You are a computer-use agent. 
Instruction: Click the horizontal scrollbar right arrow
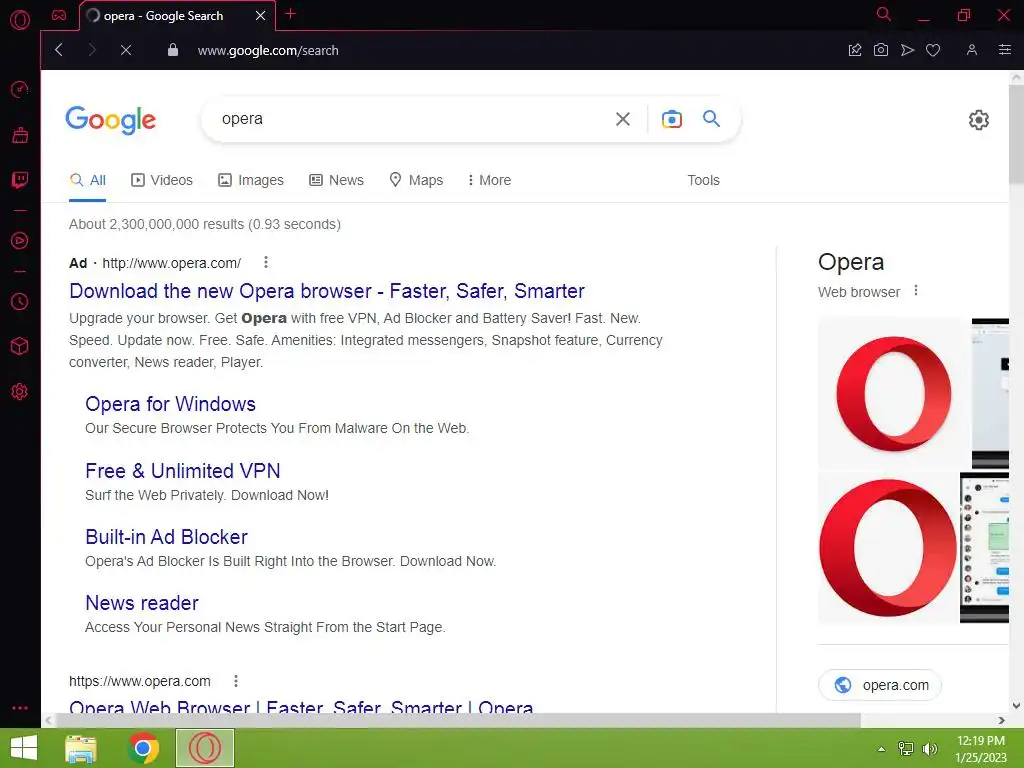pyautogui.click(x=1001, y=720)
